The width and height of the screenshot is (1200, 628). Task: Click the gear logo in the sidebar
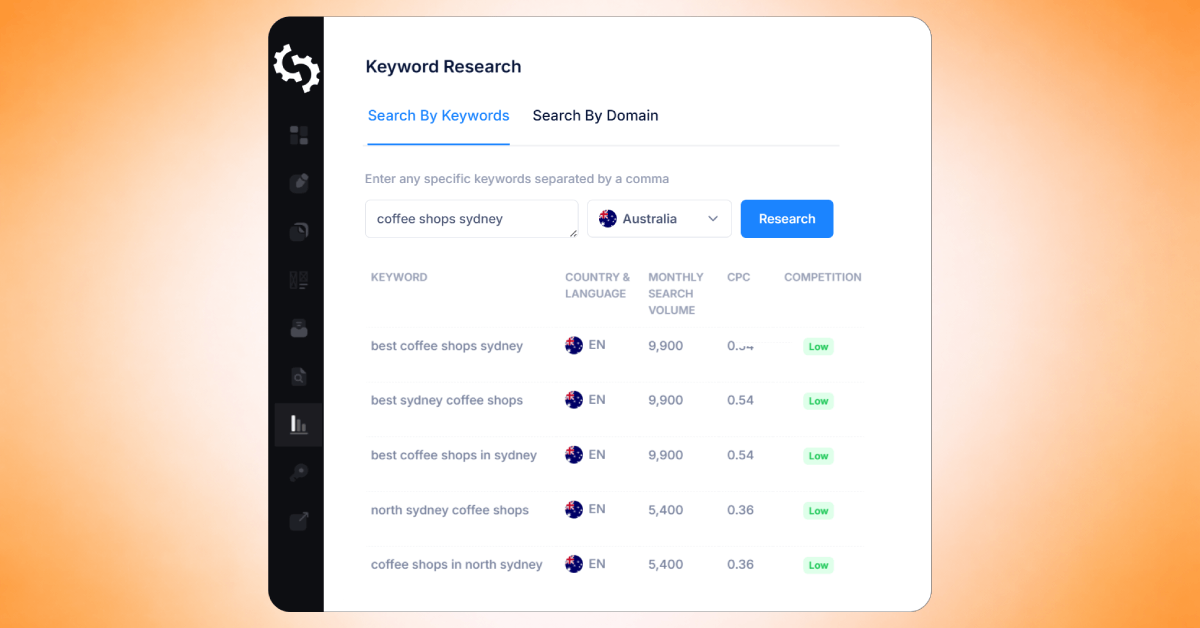click(297, 68)
